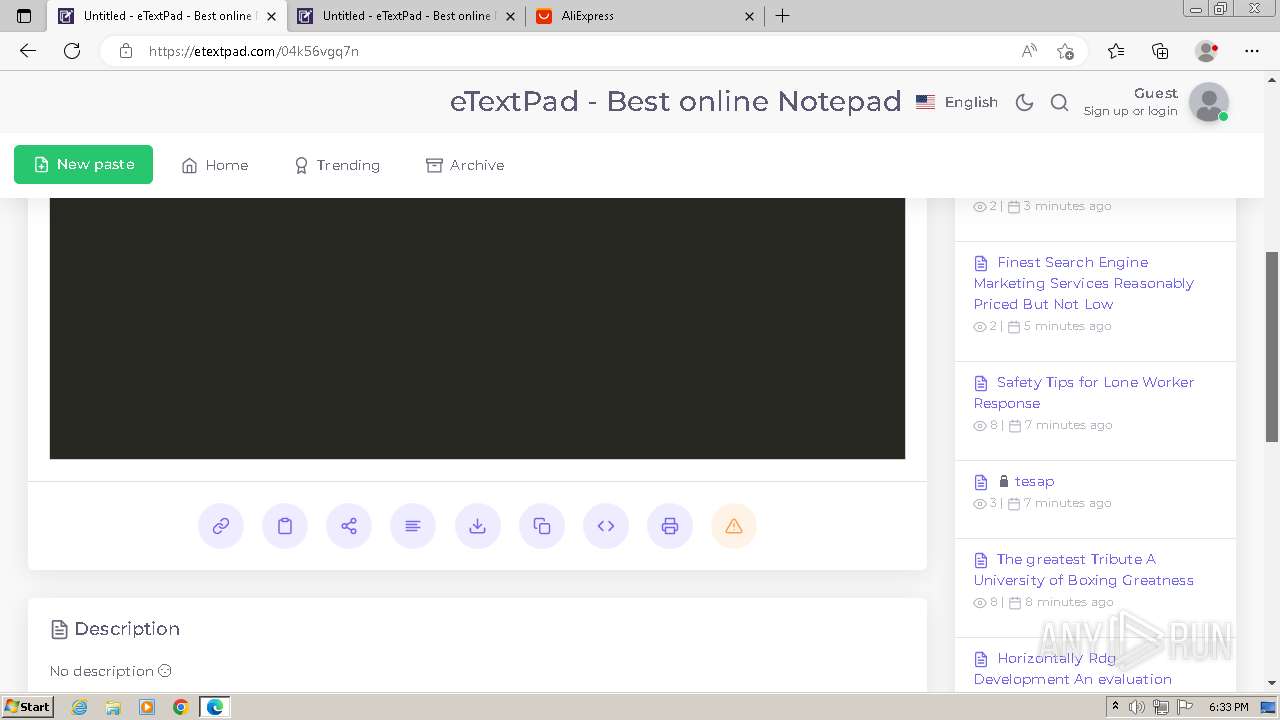Add page to favorites with star-plus icon
Image resolution: width=1280 pixels, height=720 pixels.
pos(1065,51)
